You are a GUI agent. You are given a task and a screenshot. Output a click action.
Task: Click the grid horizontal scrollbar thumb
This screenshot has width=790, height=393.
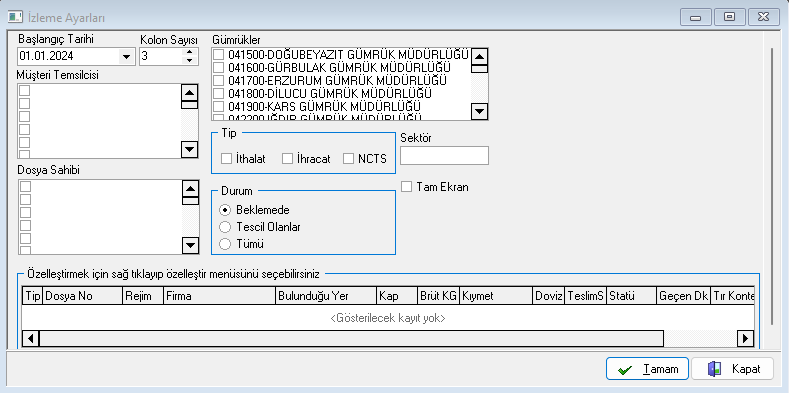[x=351, y=339]
